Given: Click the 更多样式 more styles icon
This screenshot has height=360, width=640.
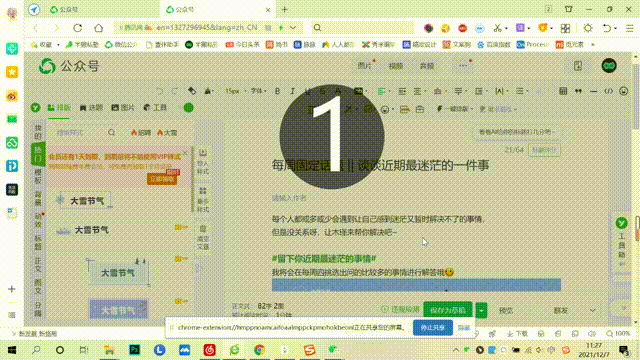Looking at the screenshot, I should [x=203, y=200].
